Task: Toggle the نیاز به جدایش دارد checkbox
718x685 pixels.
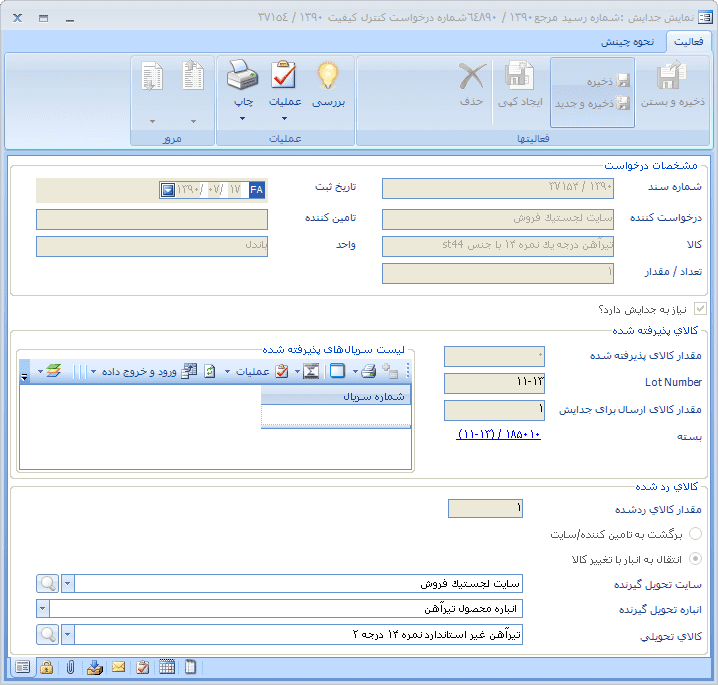Action: tap(699, 309)
